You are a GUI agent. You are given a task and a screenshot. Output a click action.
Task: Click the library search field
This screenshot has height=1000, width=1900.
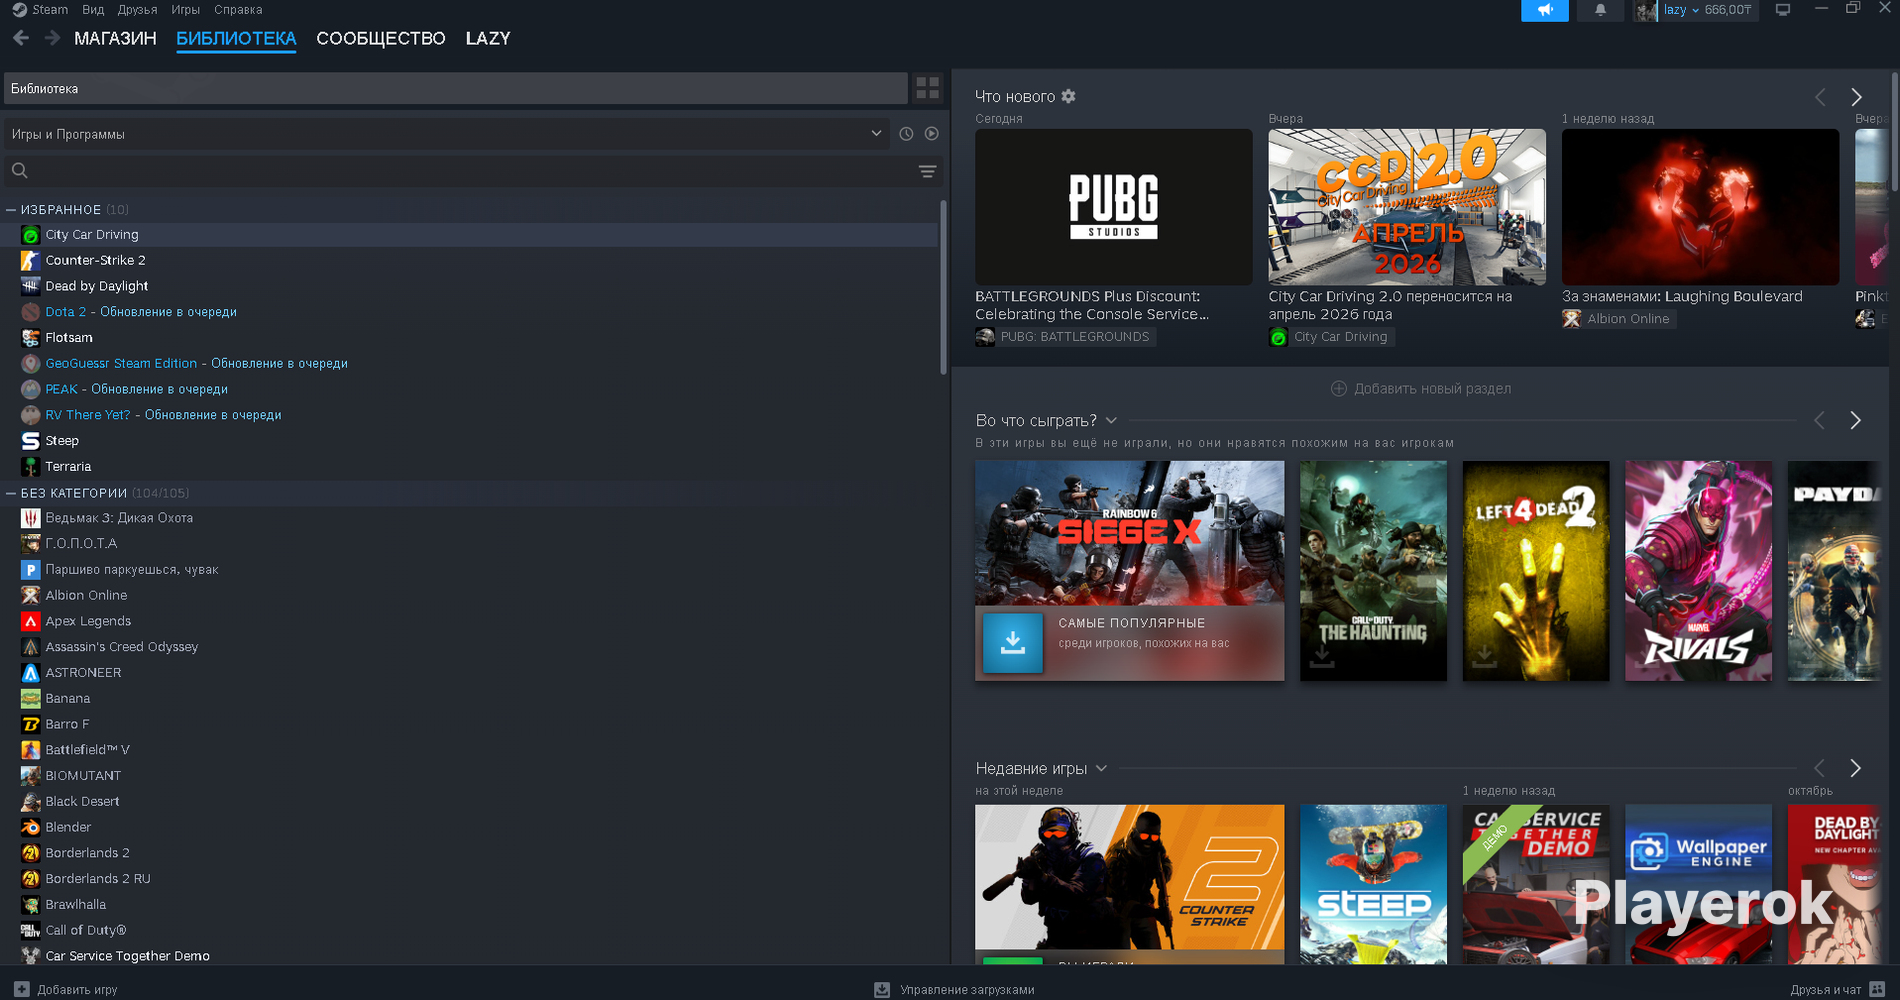[x=460, y=171]
